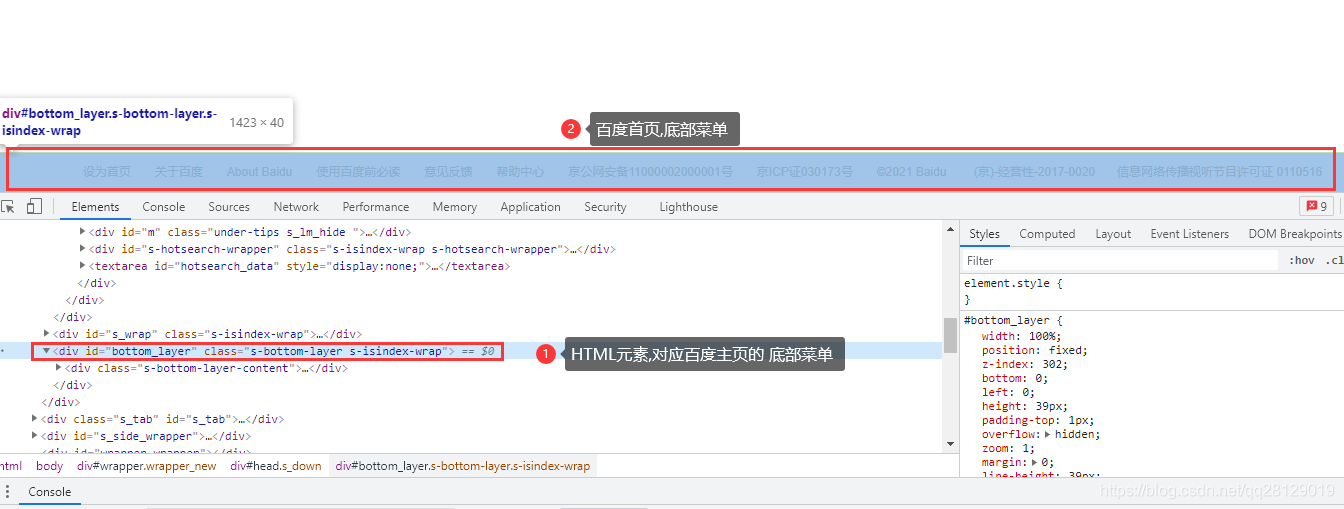Switch to the Elements tab

tap(96, 207)
